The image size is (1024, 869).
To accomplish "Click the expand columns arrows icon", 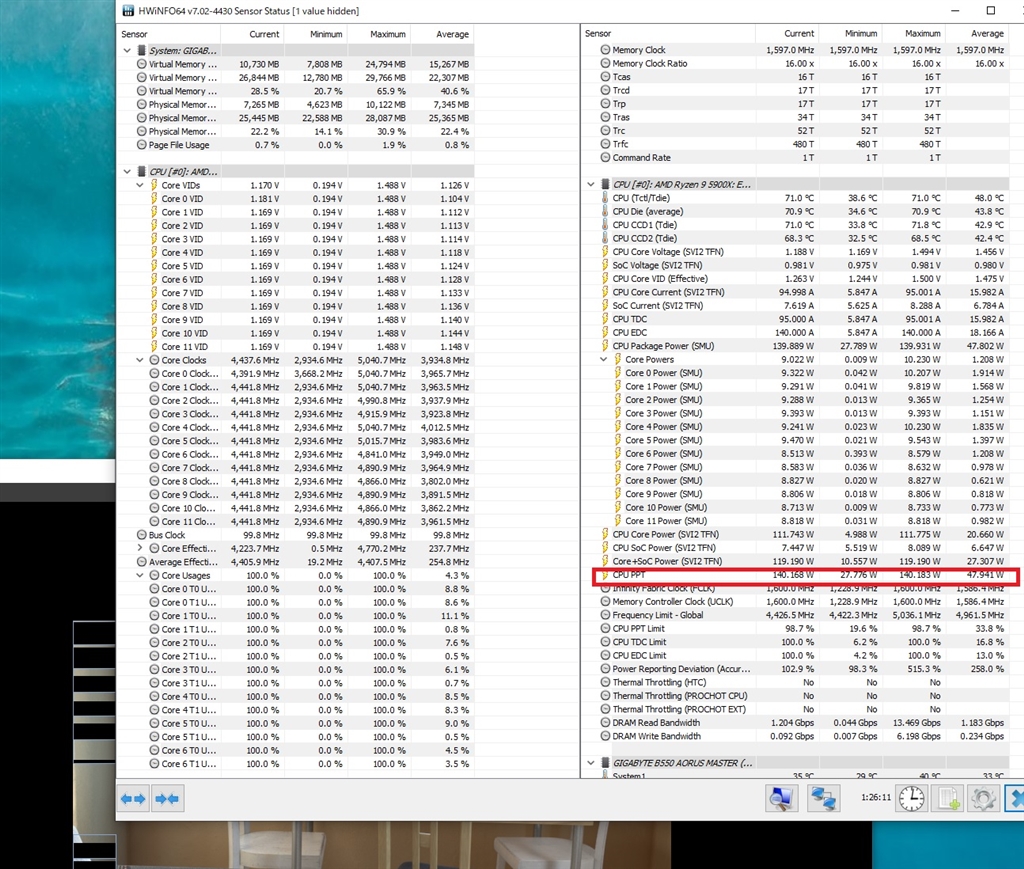I will click(133, 798).
